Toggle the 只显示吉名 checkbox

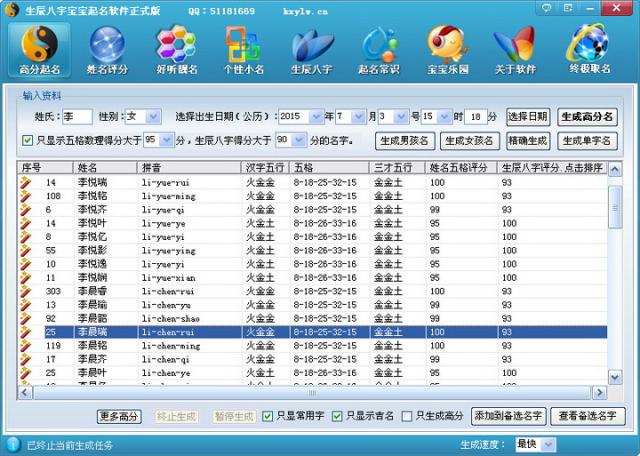point(337,416)
